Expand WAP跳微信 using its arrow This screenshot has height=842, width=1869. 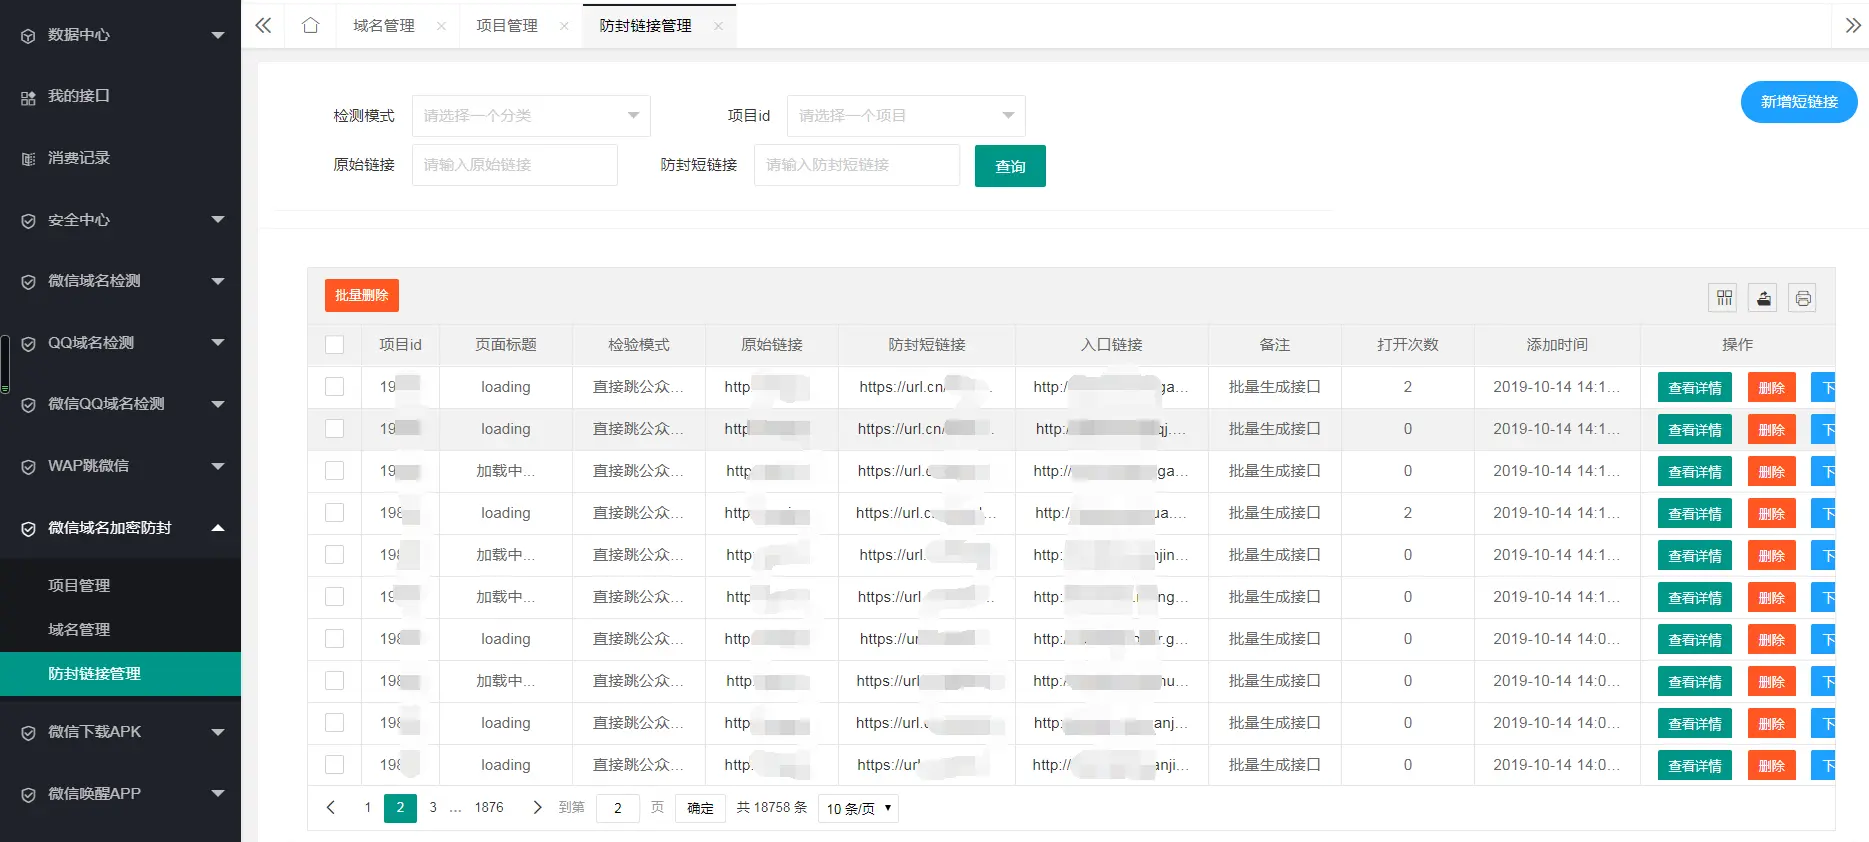(218, 466)
